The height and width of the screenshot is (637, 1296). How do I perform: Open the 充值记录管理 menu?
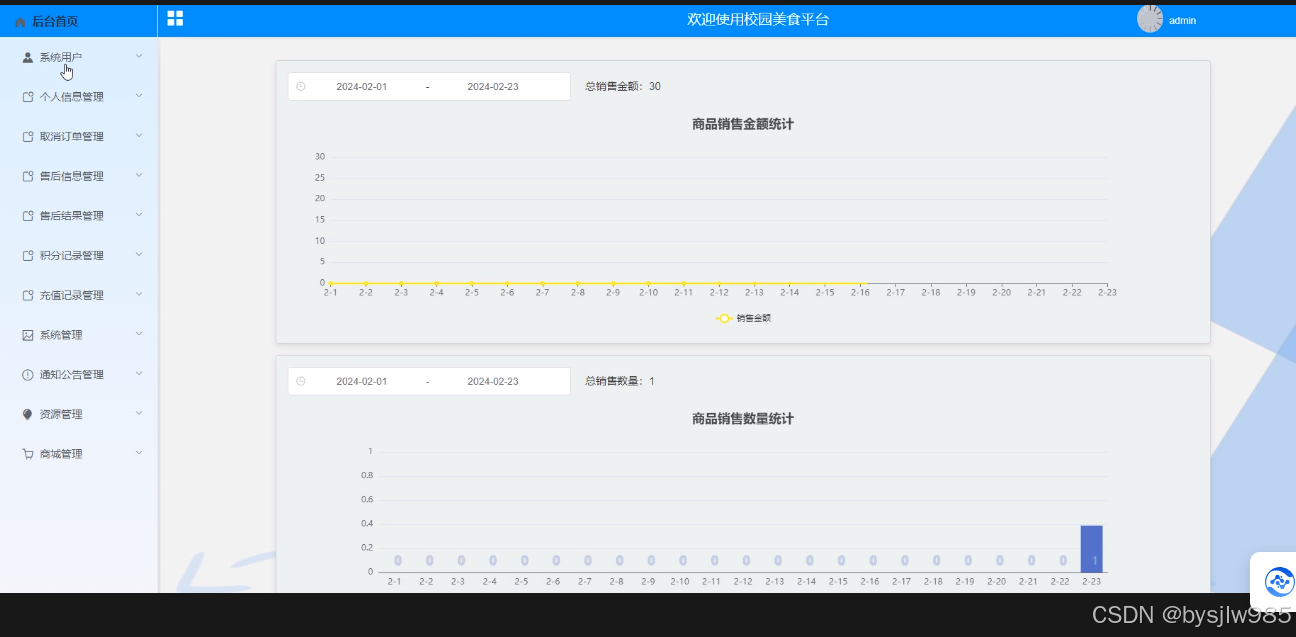pyautogui.click(x=79, y=295)
